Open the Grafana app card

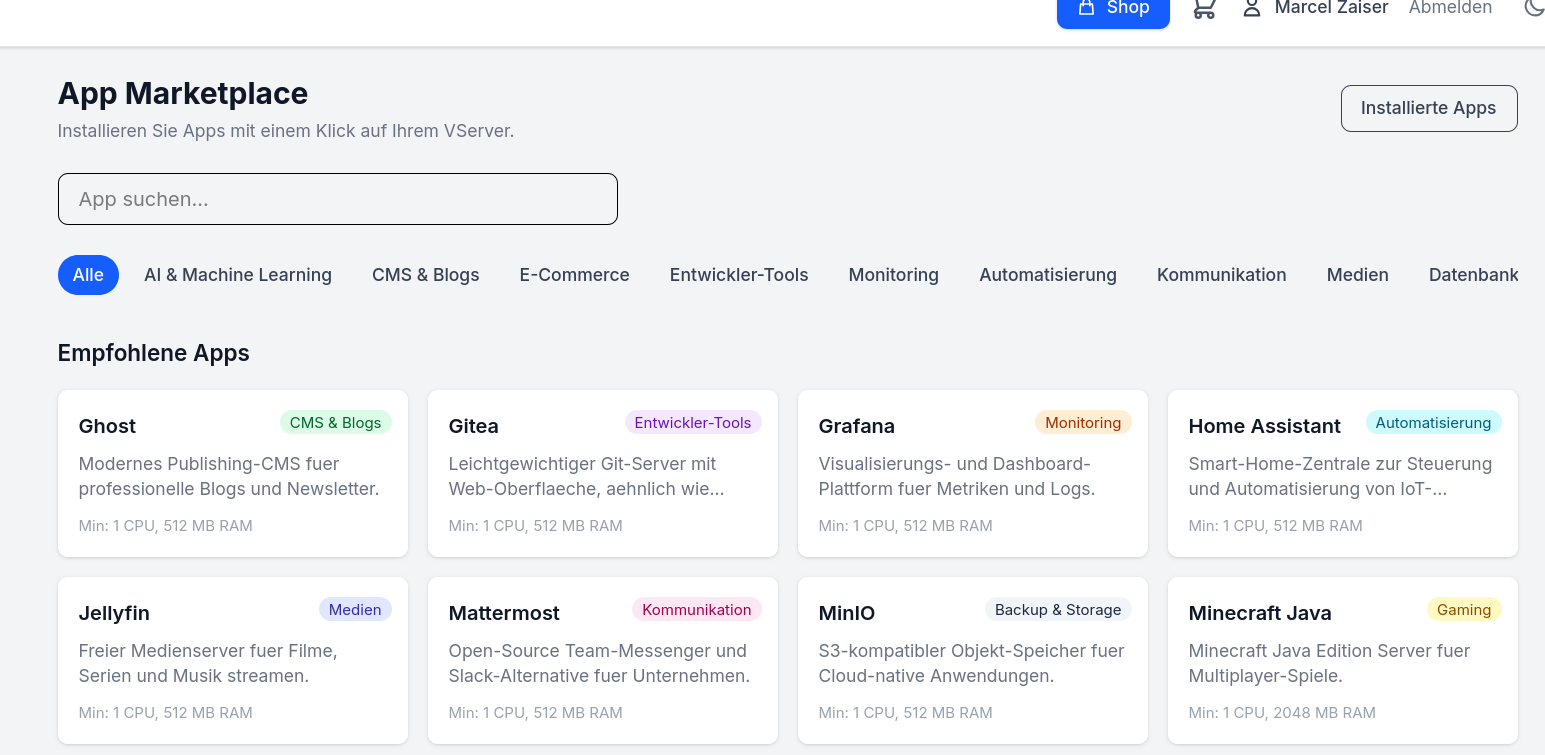[972, 473]
